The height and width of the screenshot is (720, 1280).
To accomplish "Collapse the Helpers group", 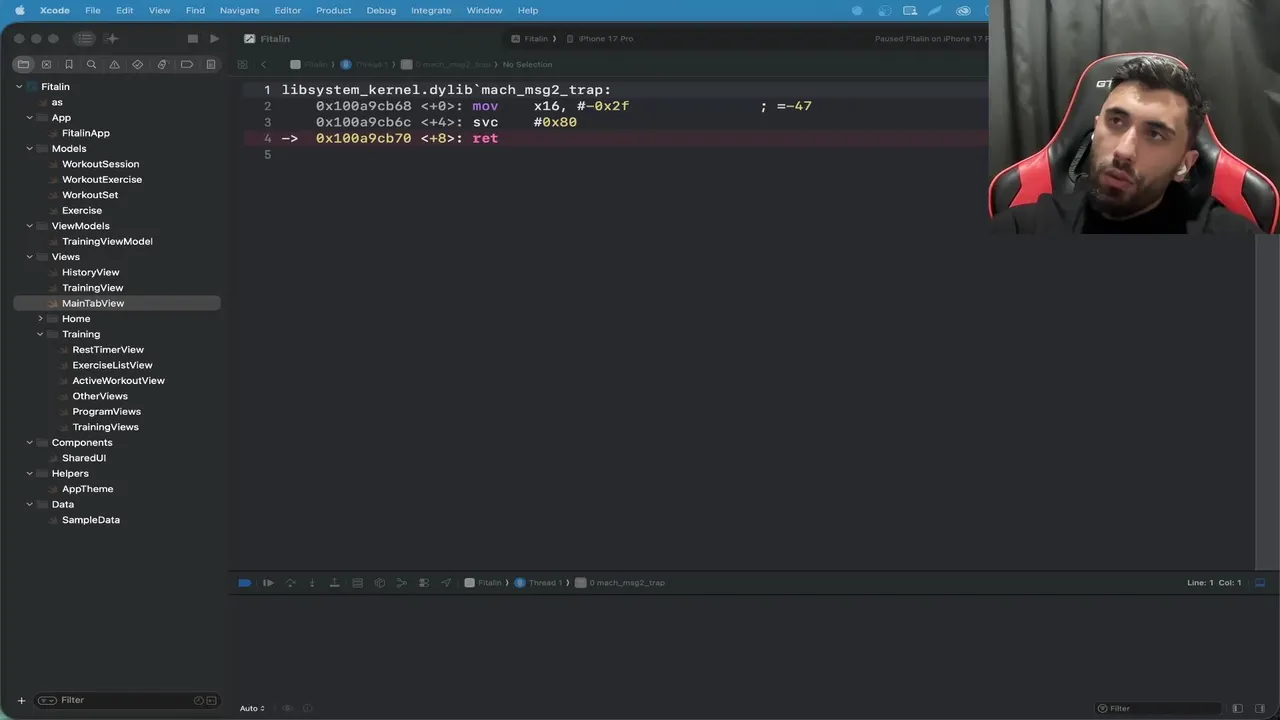I will (x=29, y=474).
